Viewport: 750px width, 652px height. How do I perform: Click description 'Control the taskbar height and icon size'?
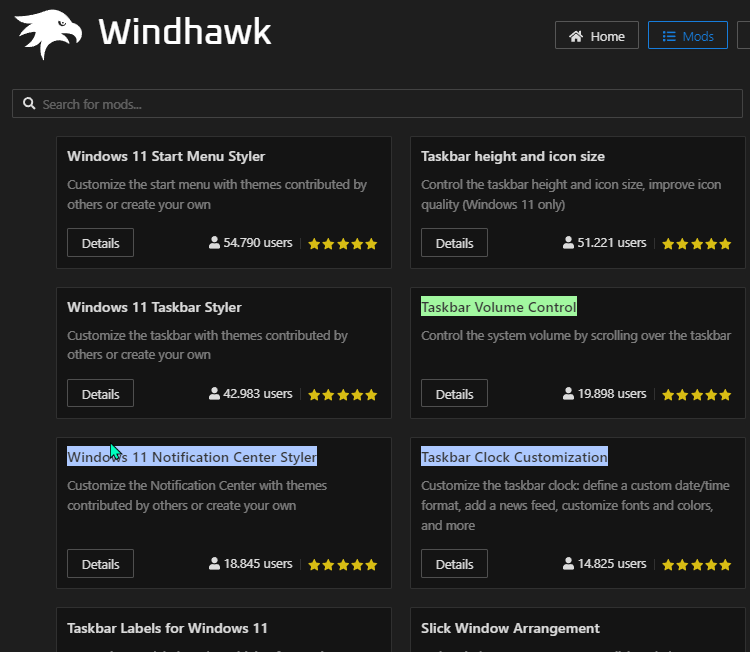pos(571,194)
